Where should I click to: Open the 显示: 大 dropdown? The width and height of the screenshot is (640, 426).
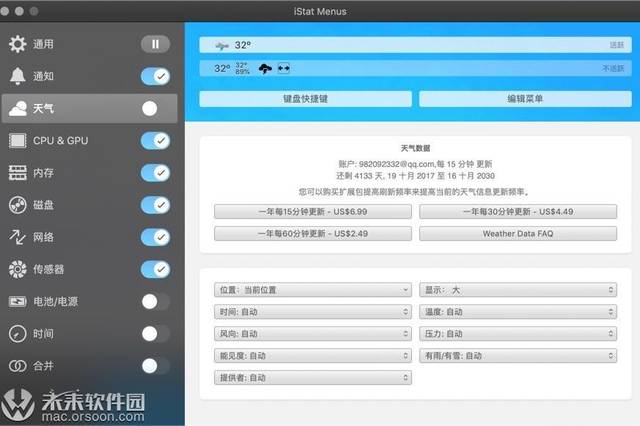(x=518, y=290)
